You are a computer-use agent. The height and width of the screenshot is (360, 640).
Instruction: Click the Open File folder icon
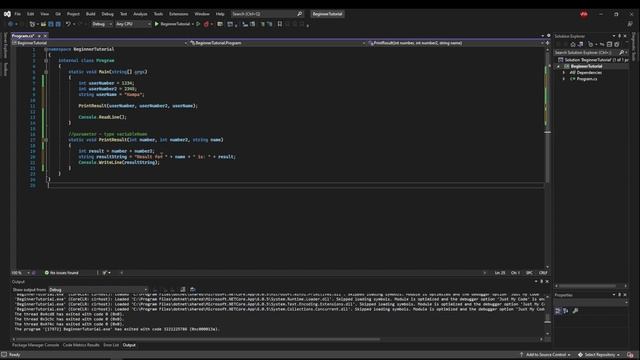tap(43, 24)
